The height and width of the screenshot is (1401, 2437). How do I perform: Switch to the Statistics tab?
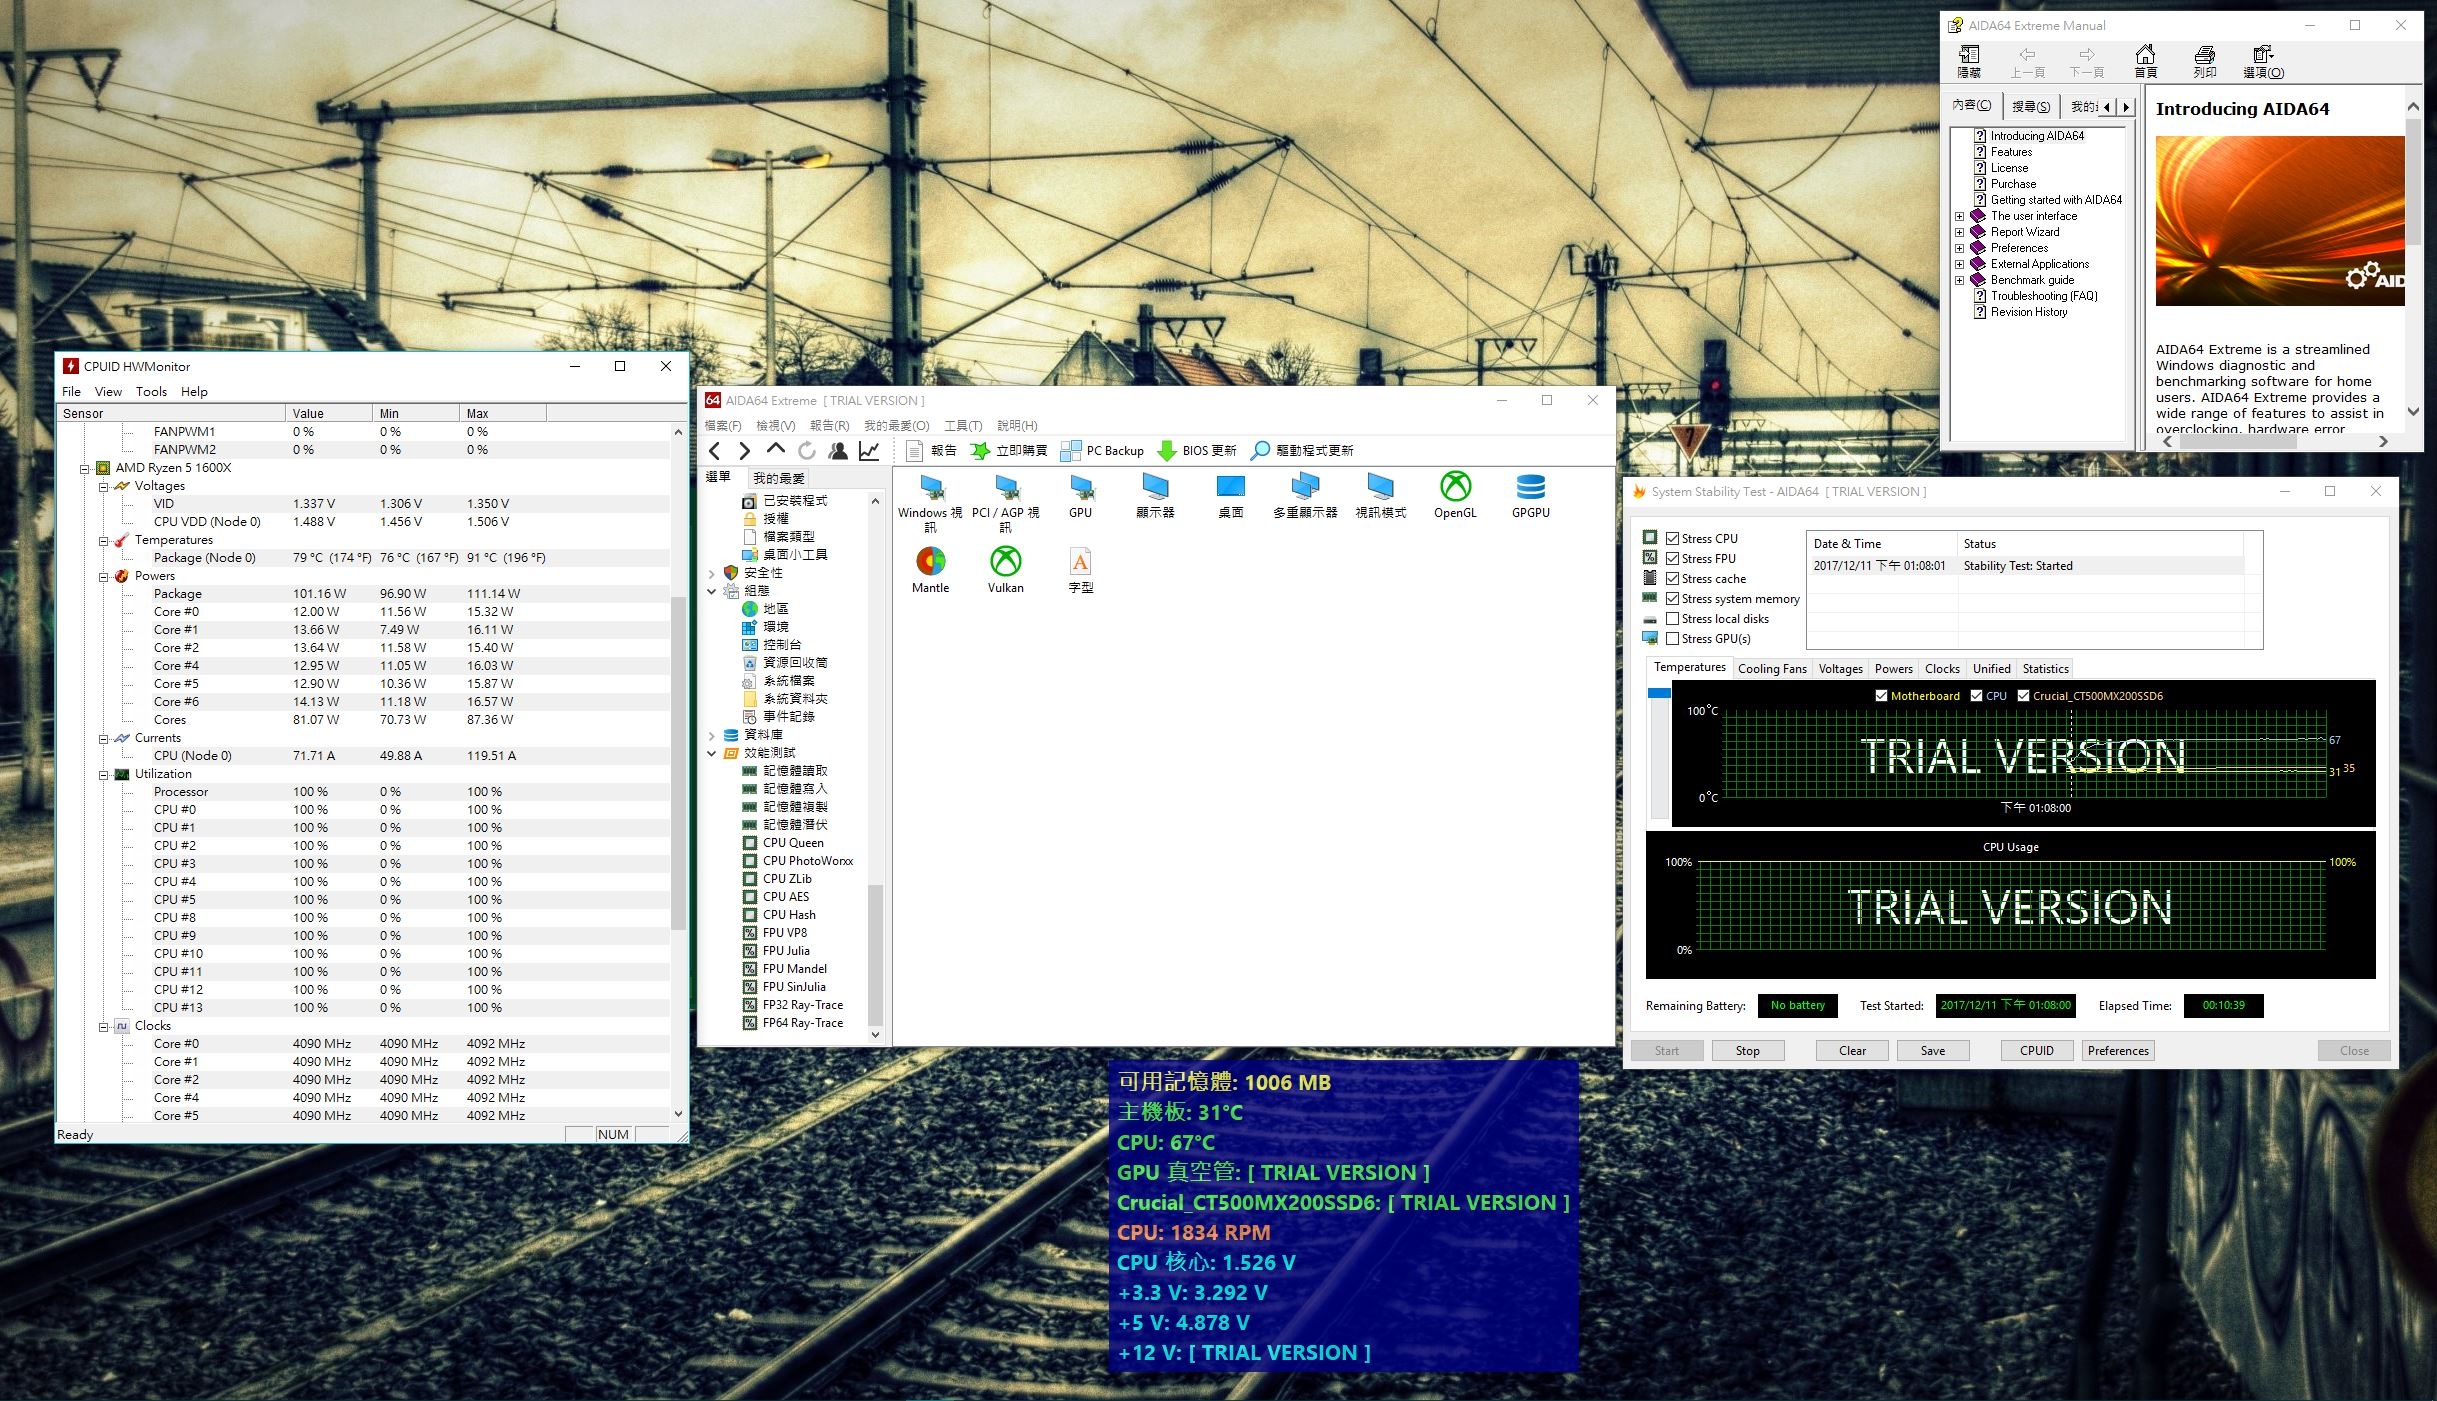[x=2045, y=669]
